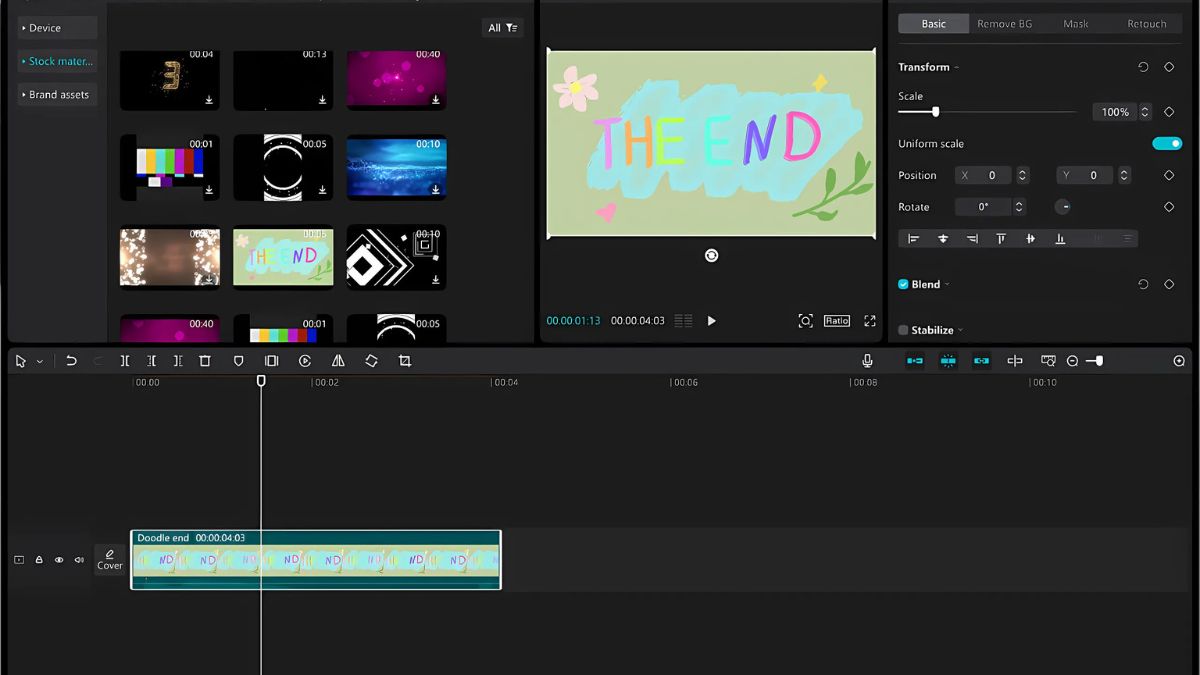Uncheck the Blend checkbox
1200x675 pixels.
(x=903, y=284)
